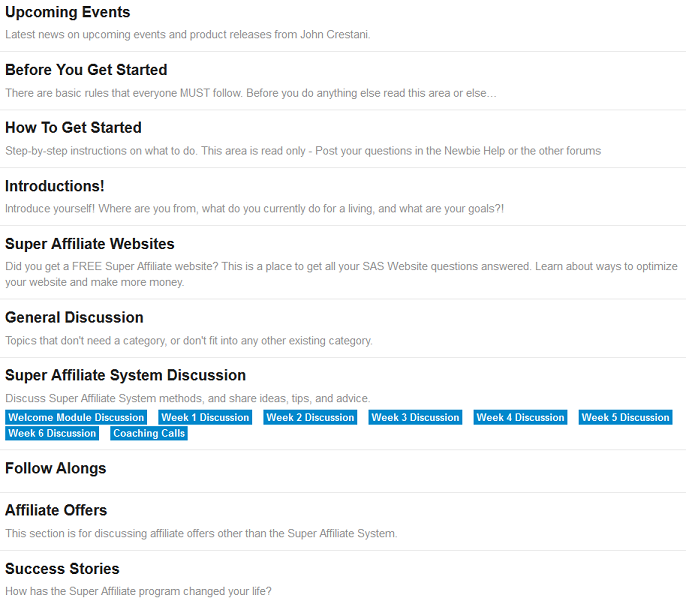
Task: Open the Before You Get Started forum
Action: (86, 70)
